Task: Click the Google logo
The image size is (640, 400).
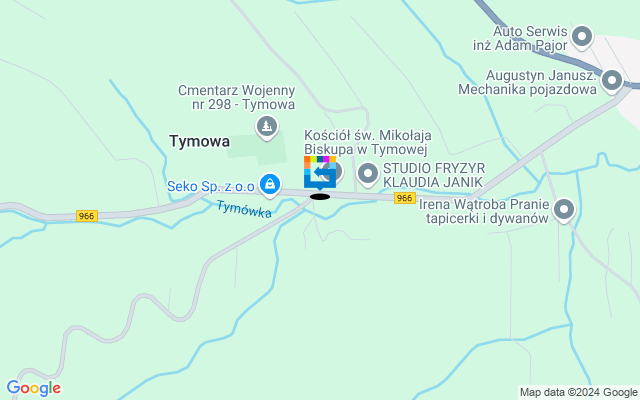Action: point(33,388)
